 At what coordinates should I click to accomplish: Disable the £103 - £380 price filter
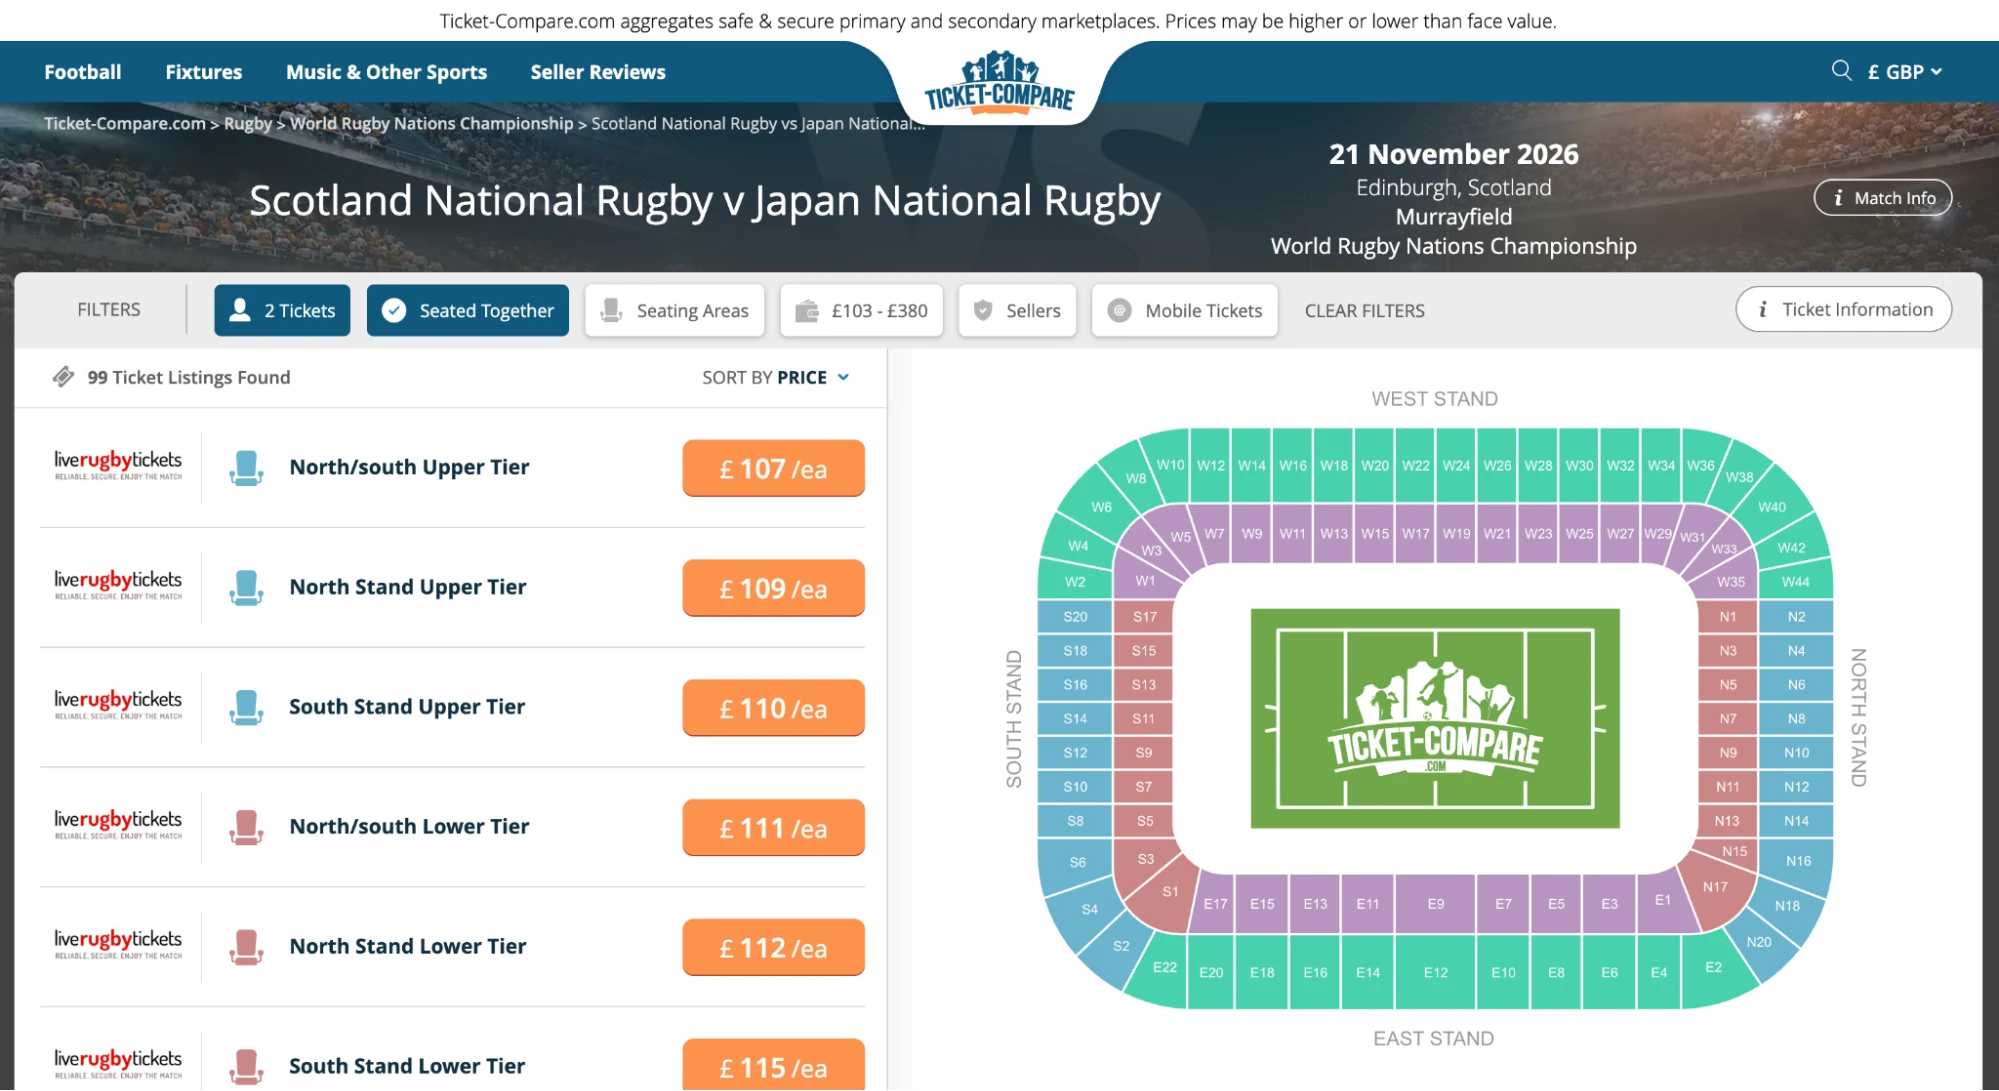[x=861, y=310]
